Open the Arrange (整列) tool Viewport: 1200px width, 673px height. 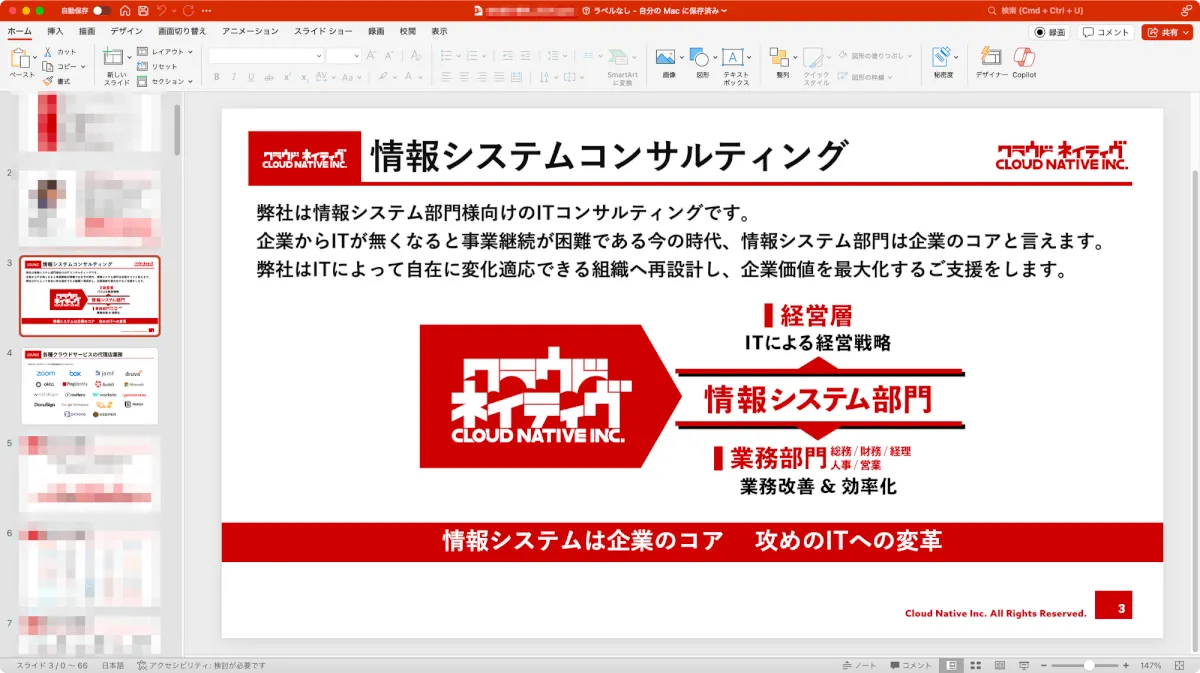click(x=782, y=64)
